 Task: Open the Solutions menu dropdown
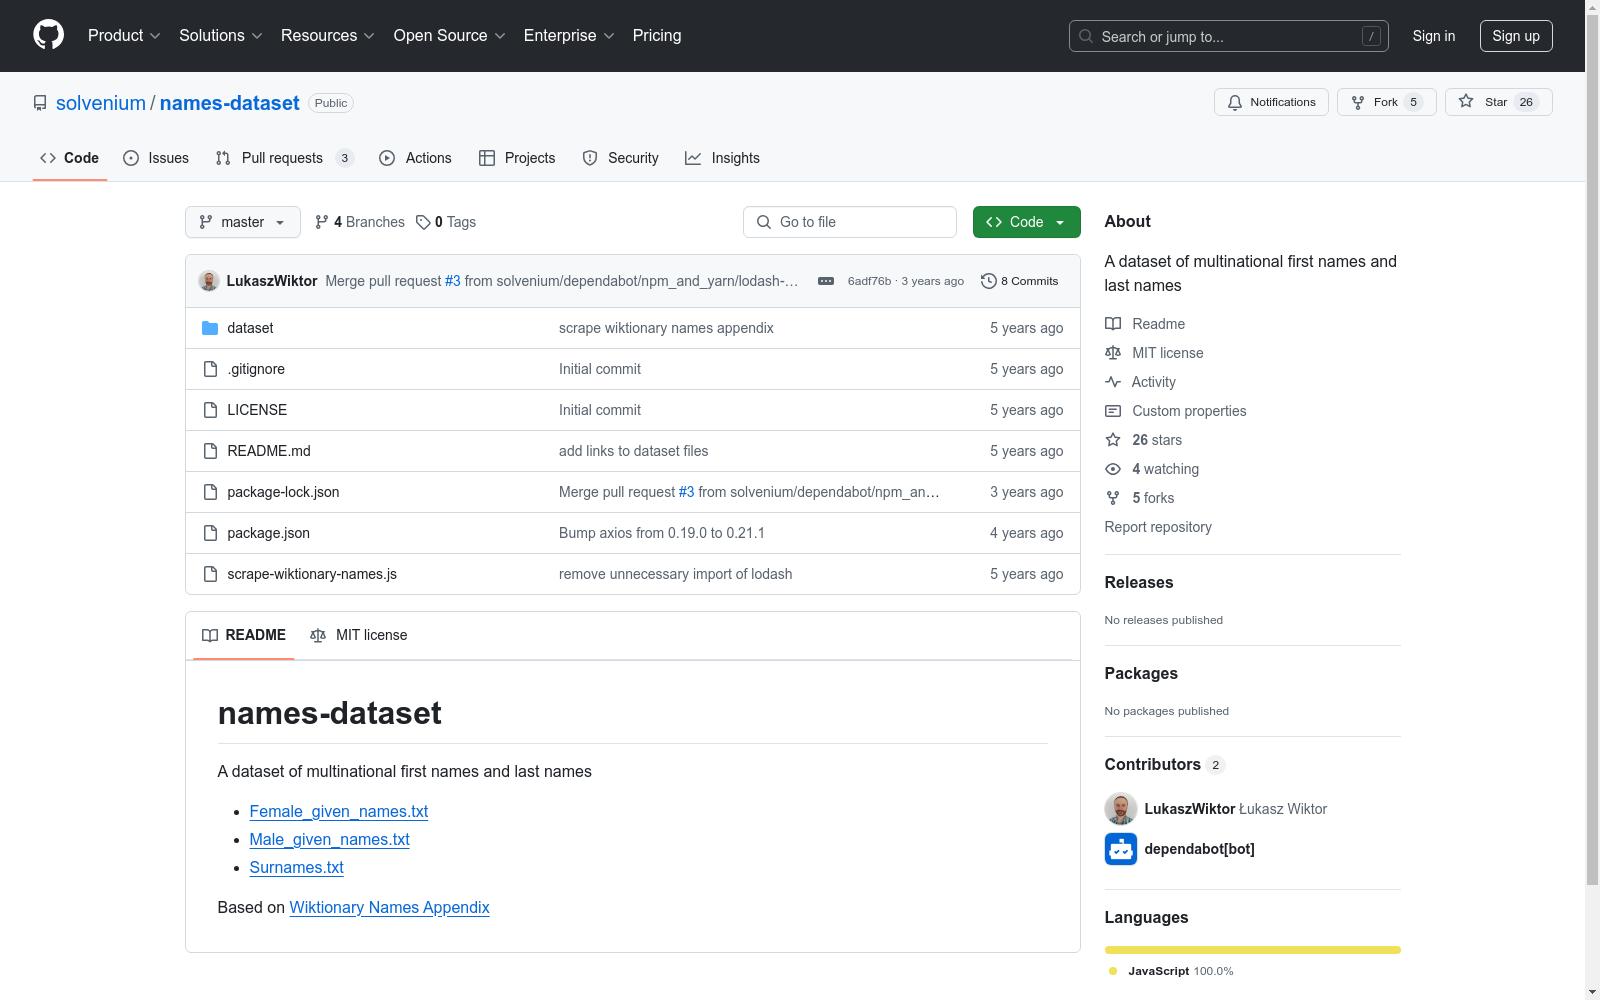tap(221, 36)
